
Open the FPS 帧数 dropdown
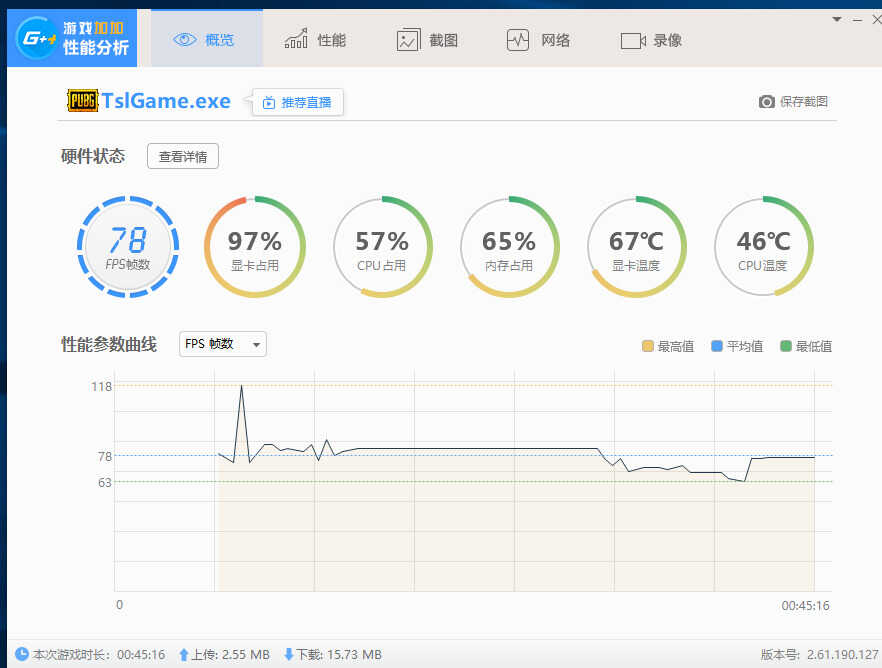(x=223, y=344)
